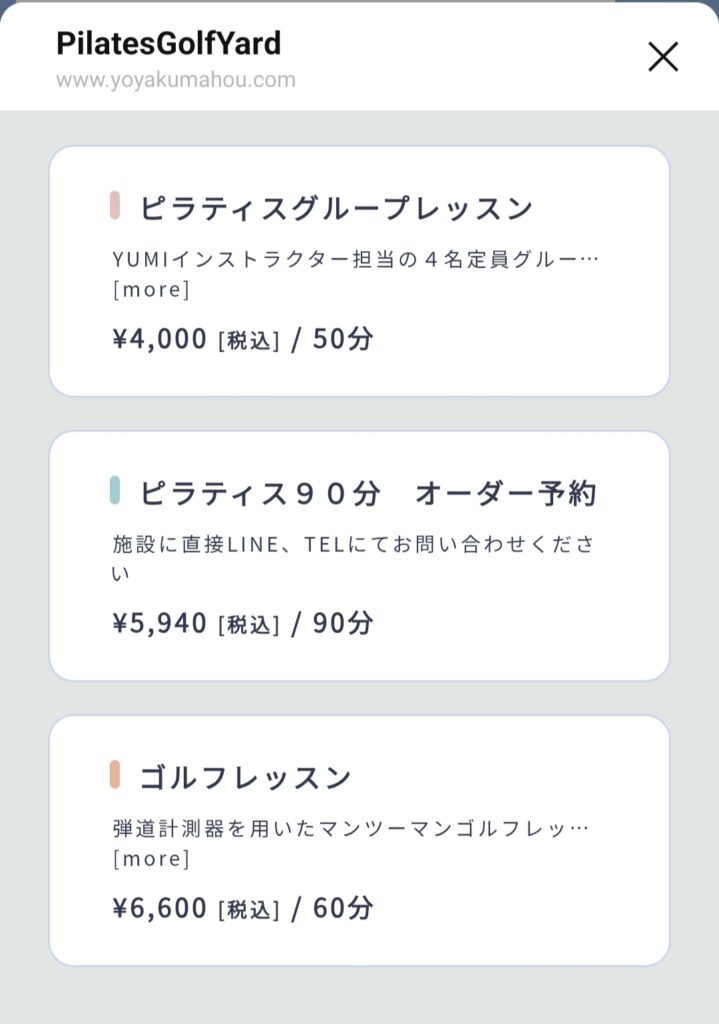Click the [税込] label on the ¥5,940 price

pyautogui.click(x=249, y=626)
